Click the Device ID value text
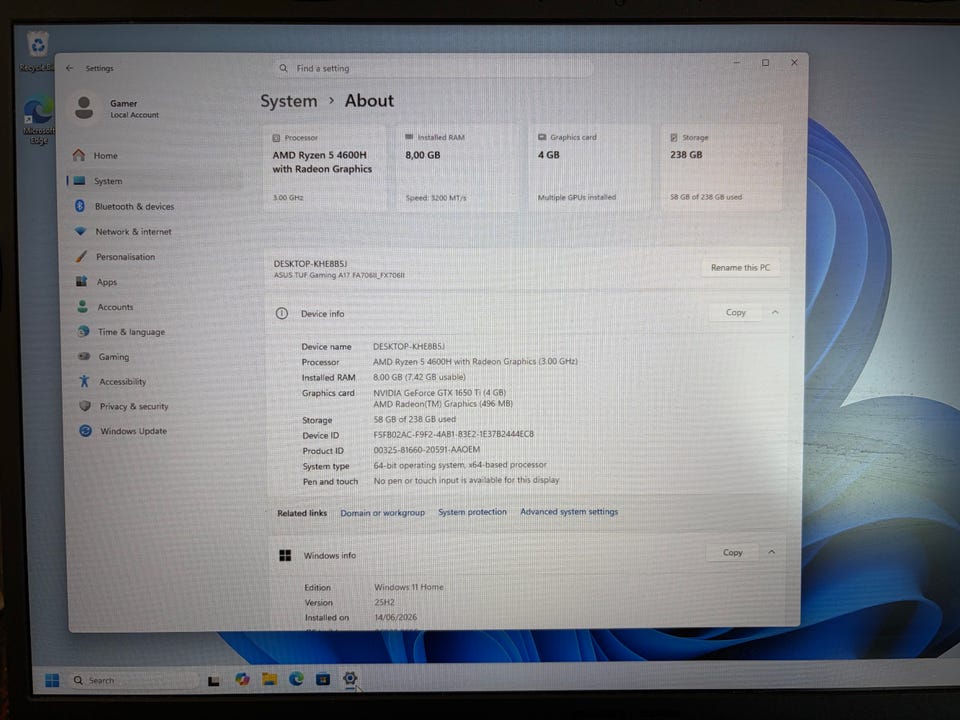The image size is (960, 720). click(454, 434)
